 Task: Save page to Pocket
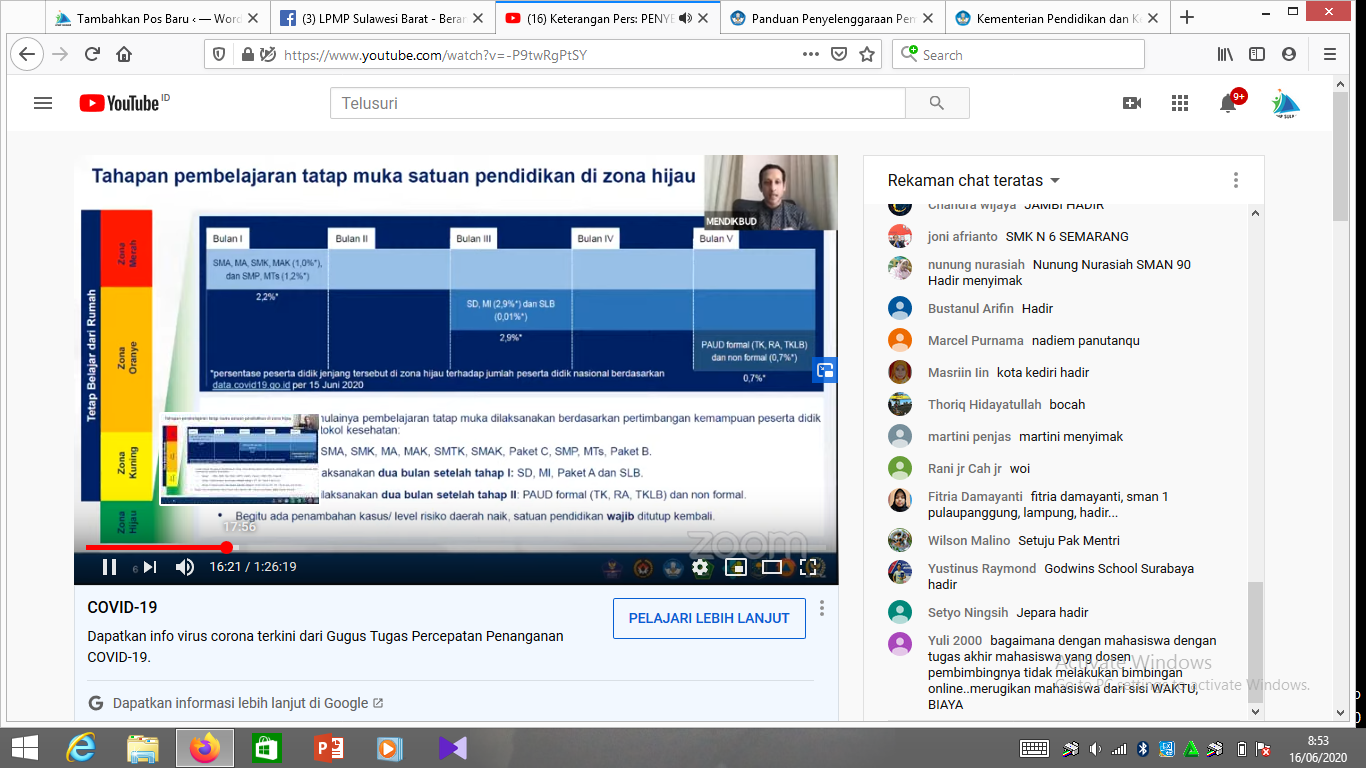coord(840,55)
